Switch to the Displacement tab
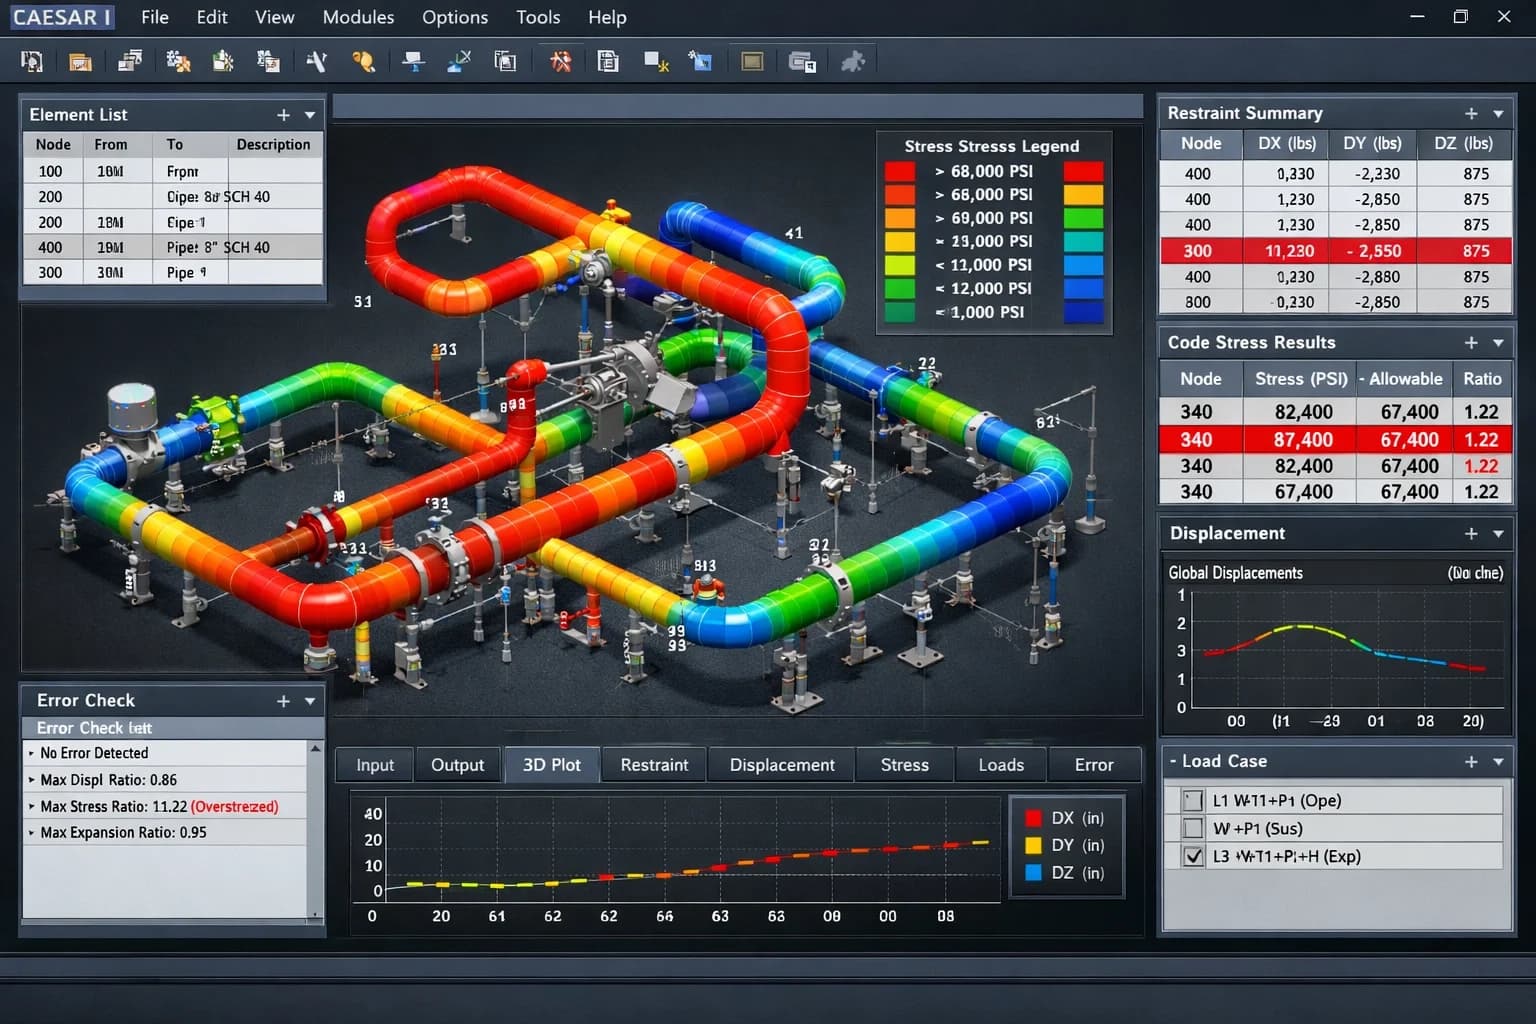Viewport: 1536px width, 1024px height. pyautogui.click(x=782, y=765)
